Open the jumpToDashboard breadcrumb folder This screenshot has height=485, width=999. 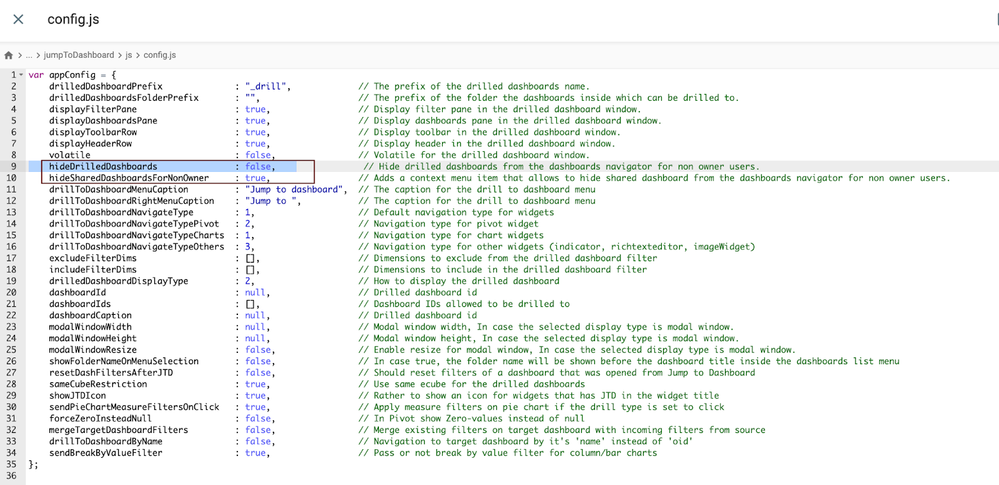(79, 55)
